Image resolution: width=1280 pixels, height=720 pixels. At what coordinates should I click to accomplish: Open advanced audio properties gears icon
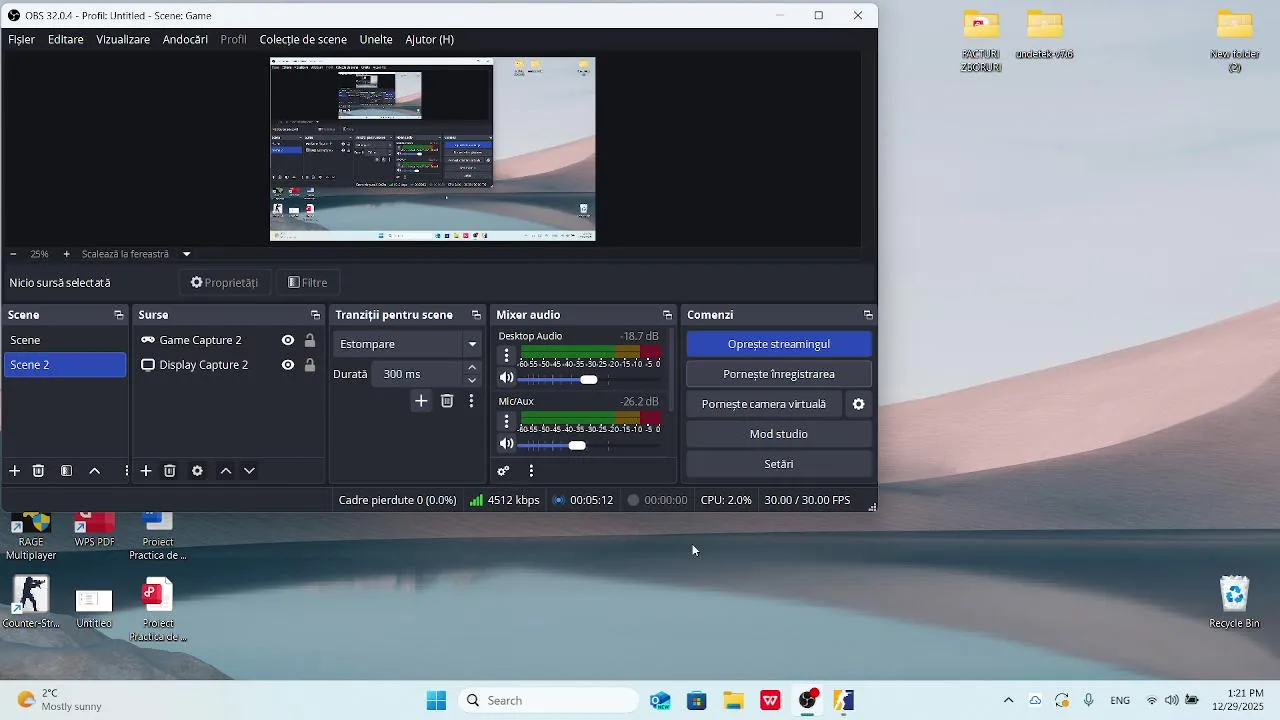point(503,471)
